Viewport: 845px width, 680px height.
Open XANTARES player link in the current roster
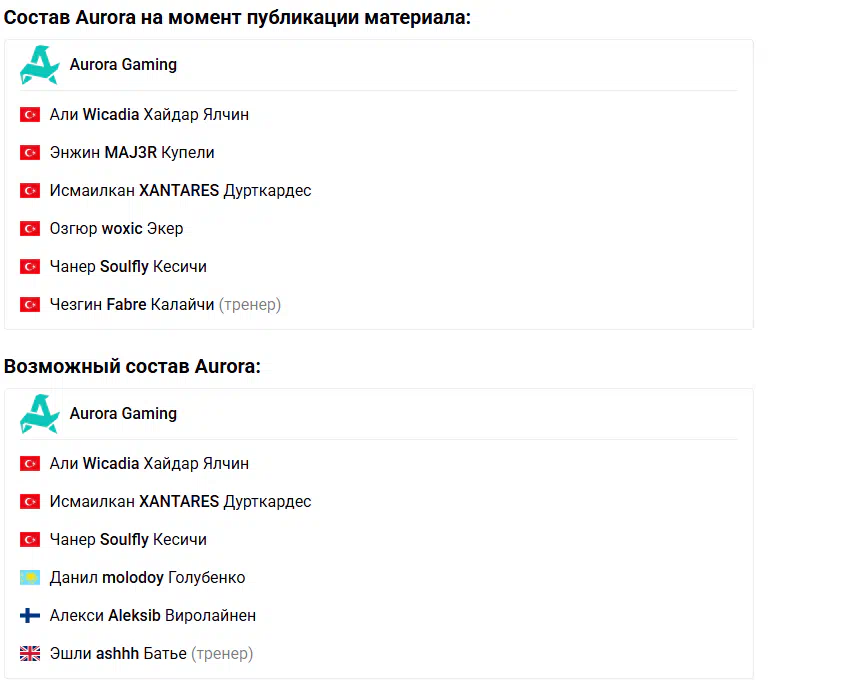click(180, 191)
